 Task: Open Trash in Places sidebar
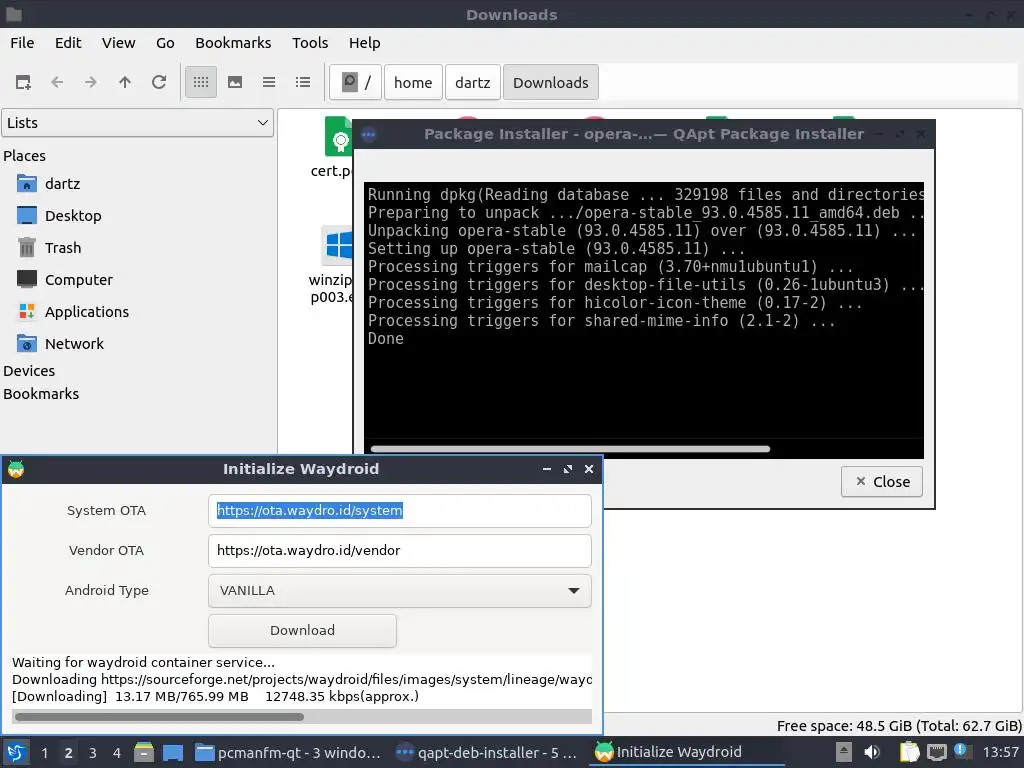click(x=63, y=248)
